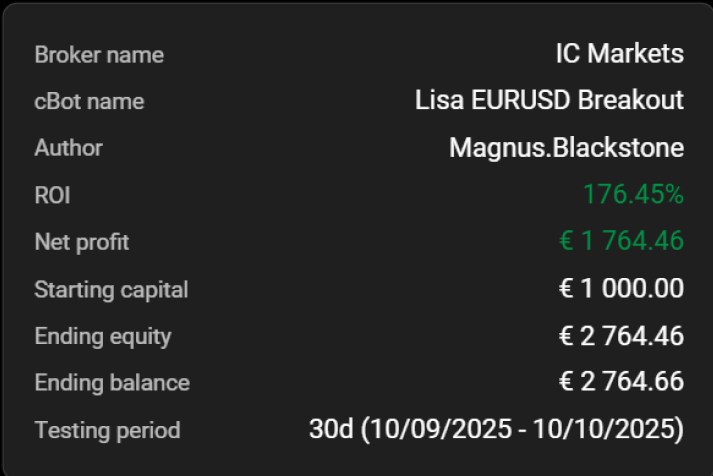Select the € 1 000.00 starting capital value

click(621, 289)
